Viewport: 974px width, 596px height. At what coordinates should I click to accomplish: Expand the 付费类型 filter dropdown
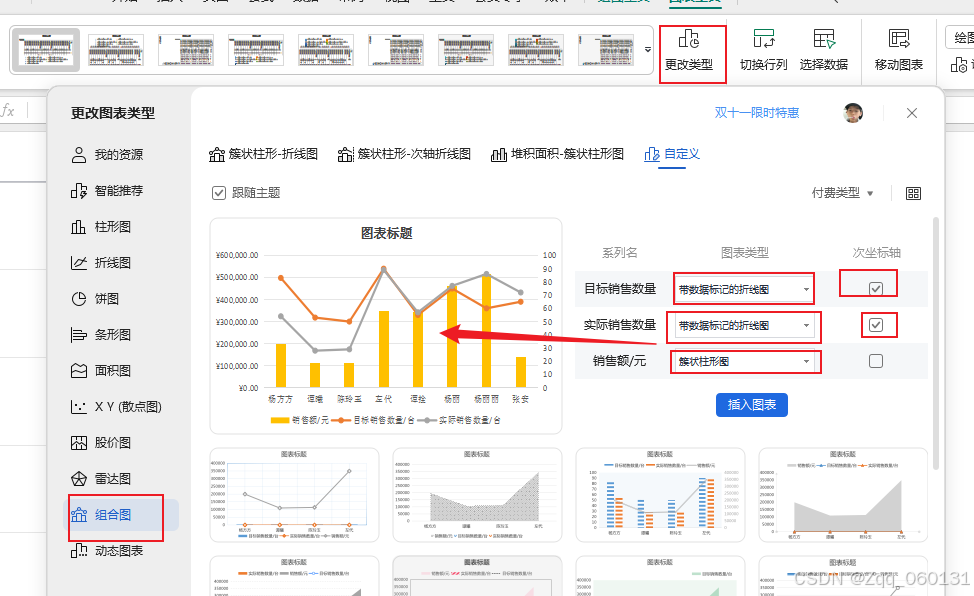pyautogui.click(x=842, y=193)
